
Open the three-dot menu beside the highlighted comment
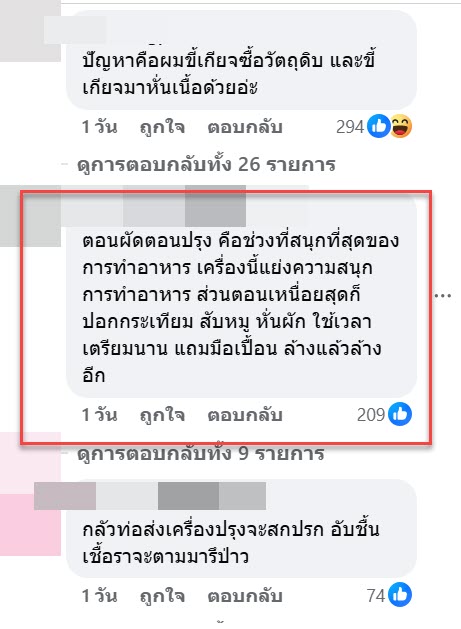pos(443,296)
